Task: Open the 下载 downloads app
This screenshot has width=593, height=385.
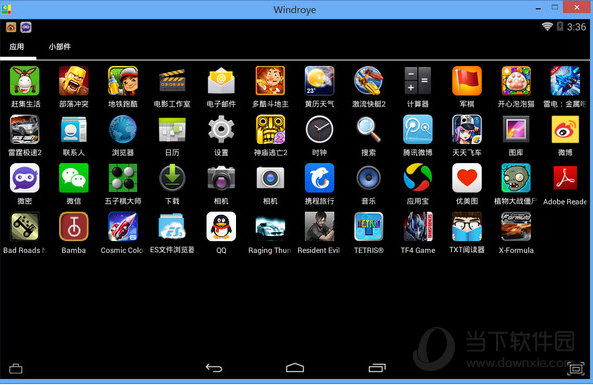Action: [172, 178]
